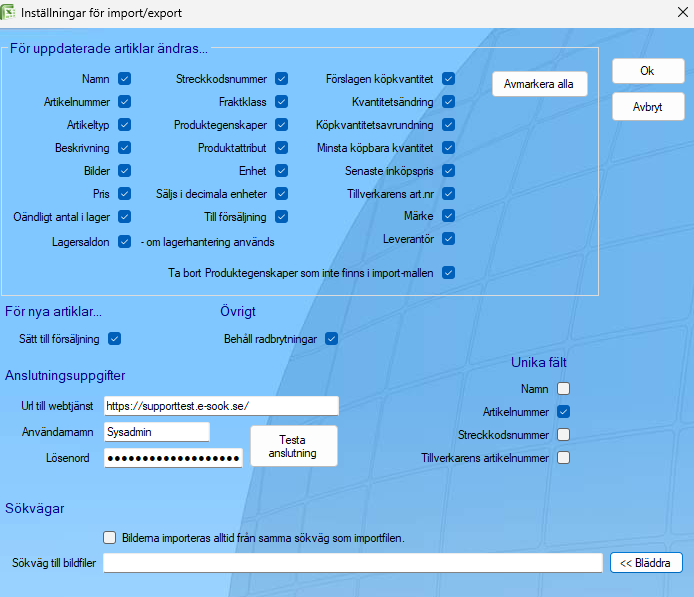Viewport: 694px width, 597px height.
Task: Uncheck 'Sätt till försäljning' for new articles
Action: point(115,339)
